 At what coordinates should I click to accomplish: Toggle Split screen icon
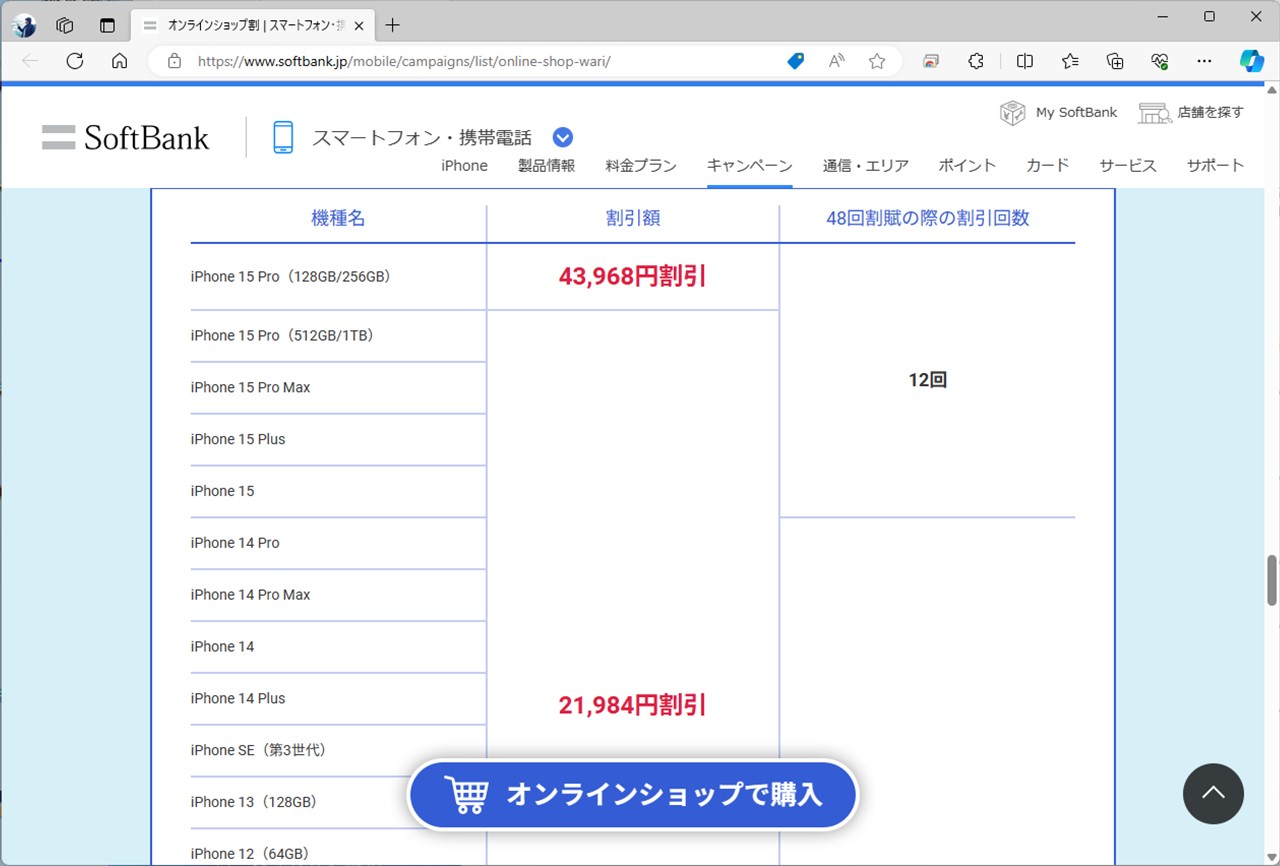click(1025, 61)
